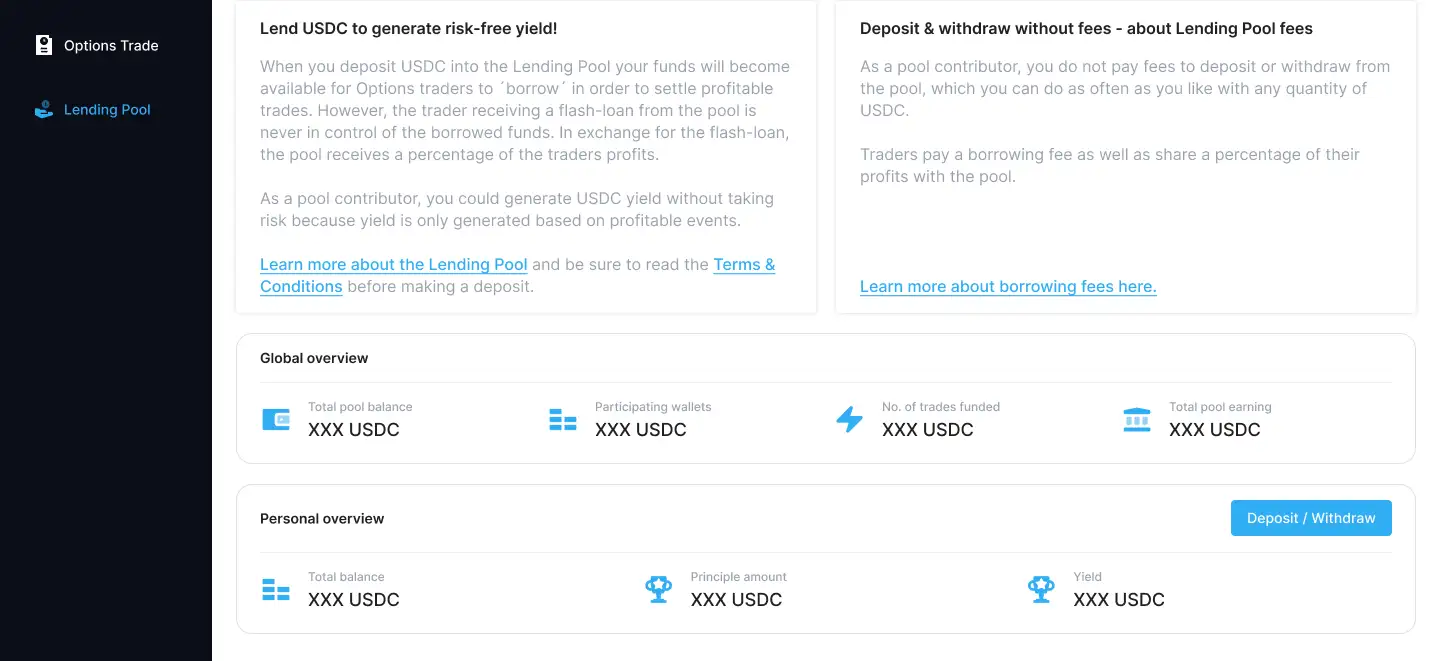Open the Options Trade menu item

(111, 46)
